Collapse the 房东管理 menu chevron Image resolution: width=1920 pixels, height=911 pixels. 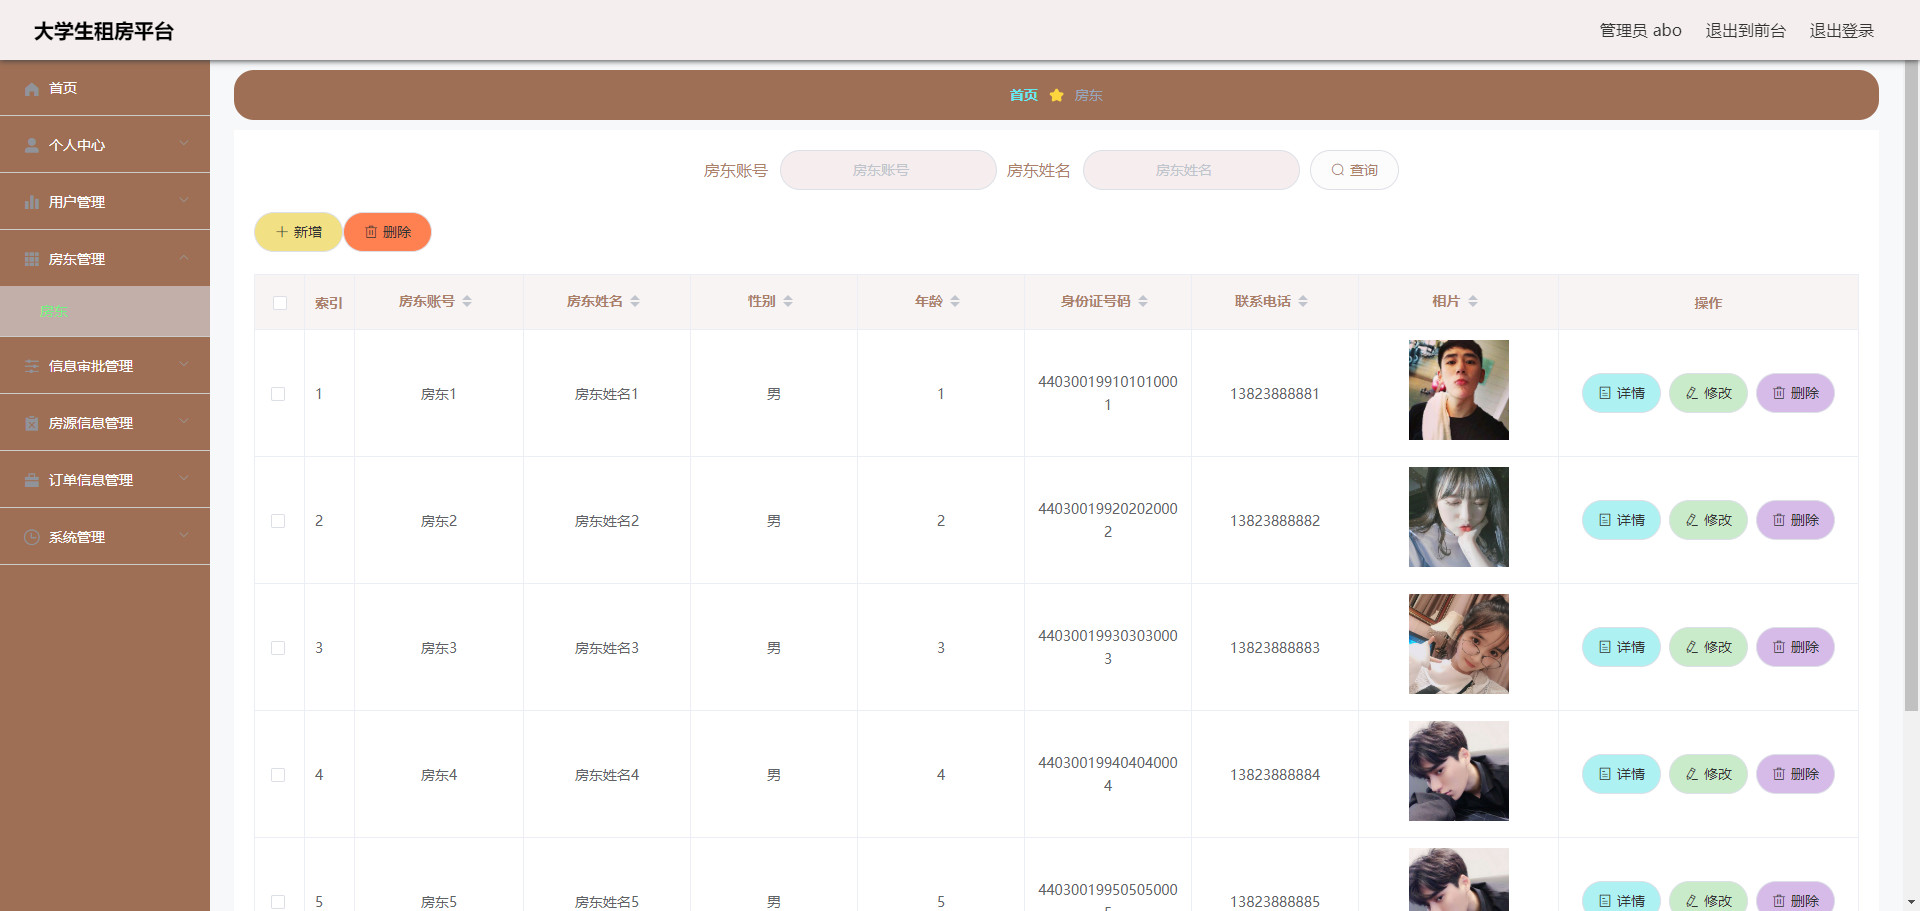point(184,258)
